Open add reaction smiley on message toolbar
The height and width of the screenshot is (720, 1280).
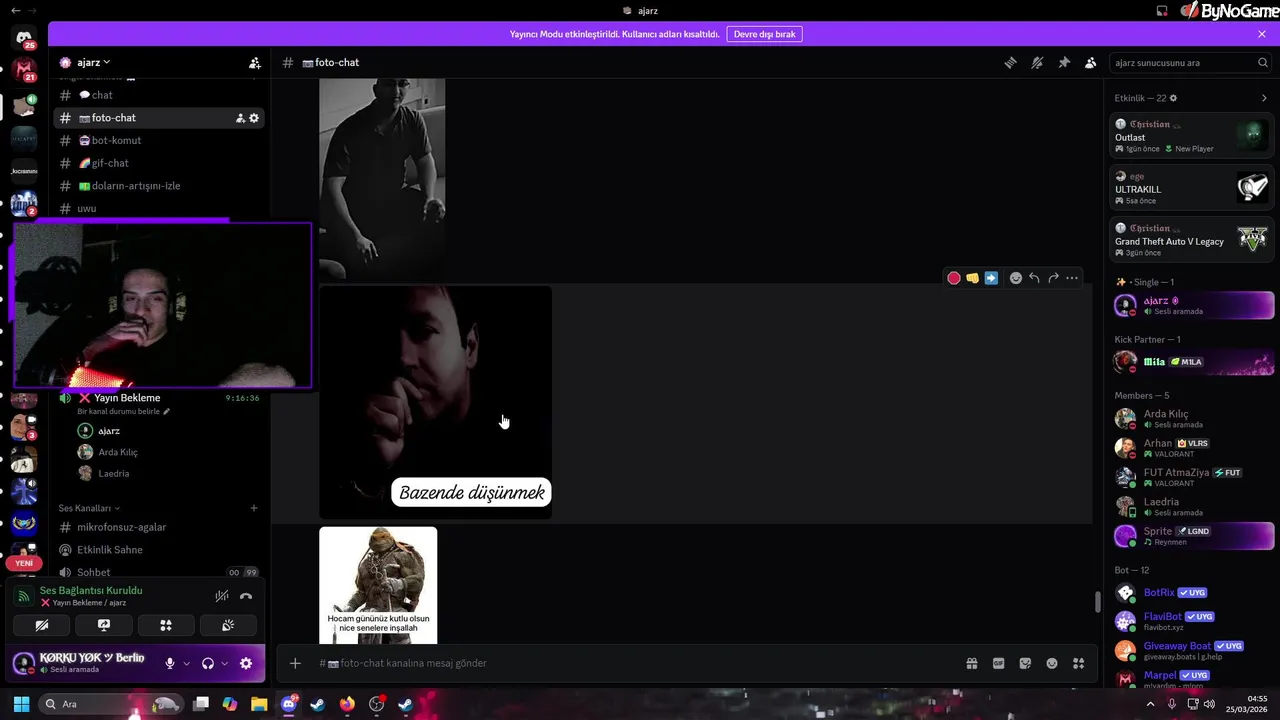coord(1016,278)
